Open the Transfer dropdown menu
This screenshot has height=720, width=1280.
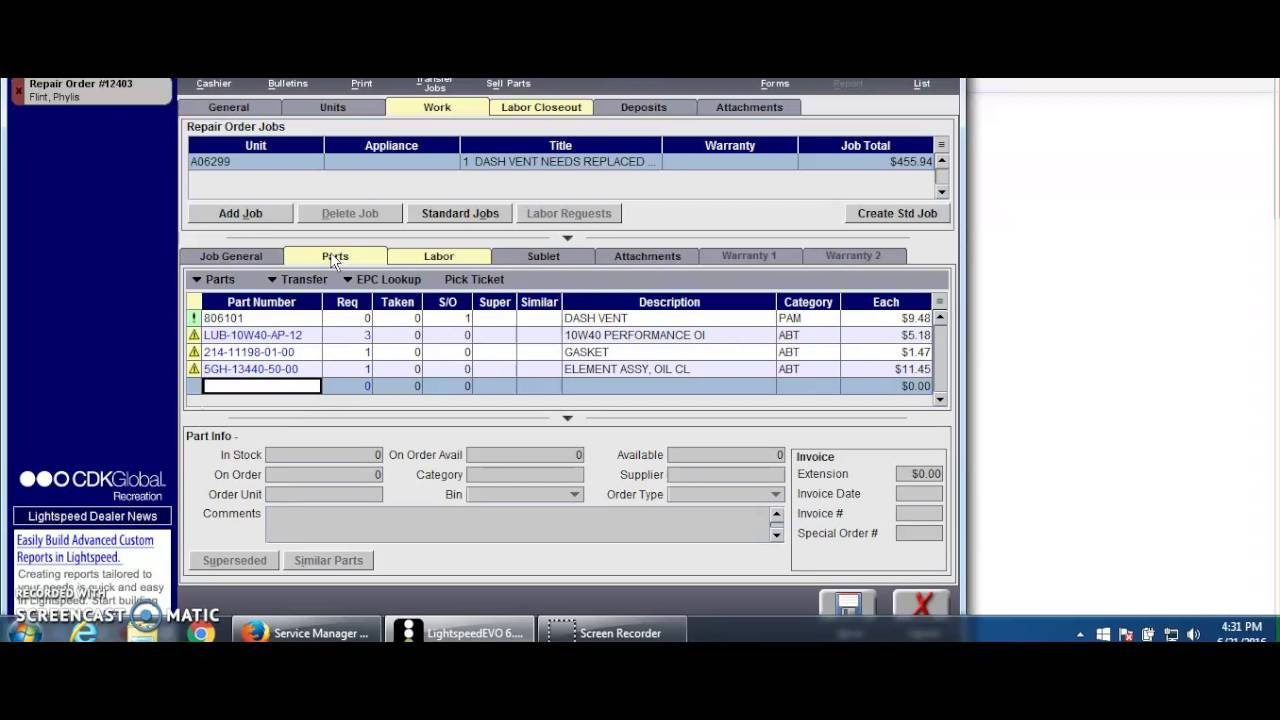click(297, 279)
